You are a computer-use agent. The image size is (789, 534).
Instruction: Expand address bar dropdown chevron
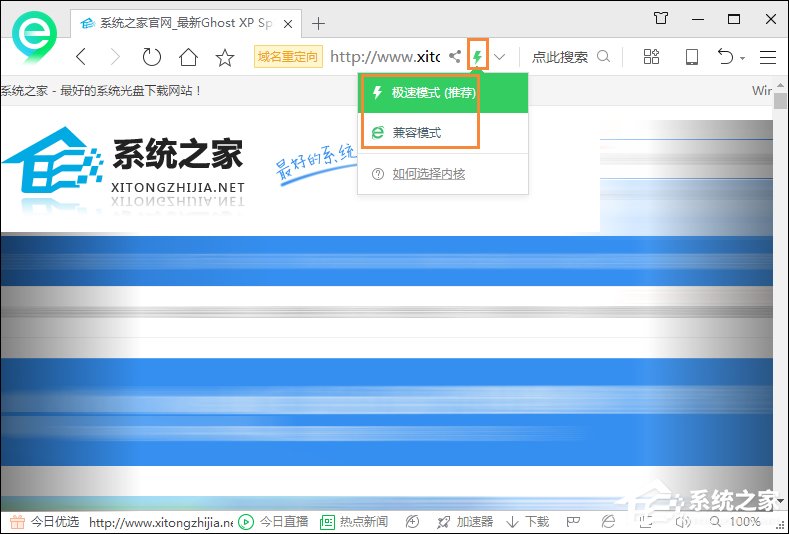[x=500, y=58]
